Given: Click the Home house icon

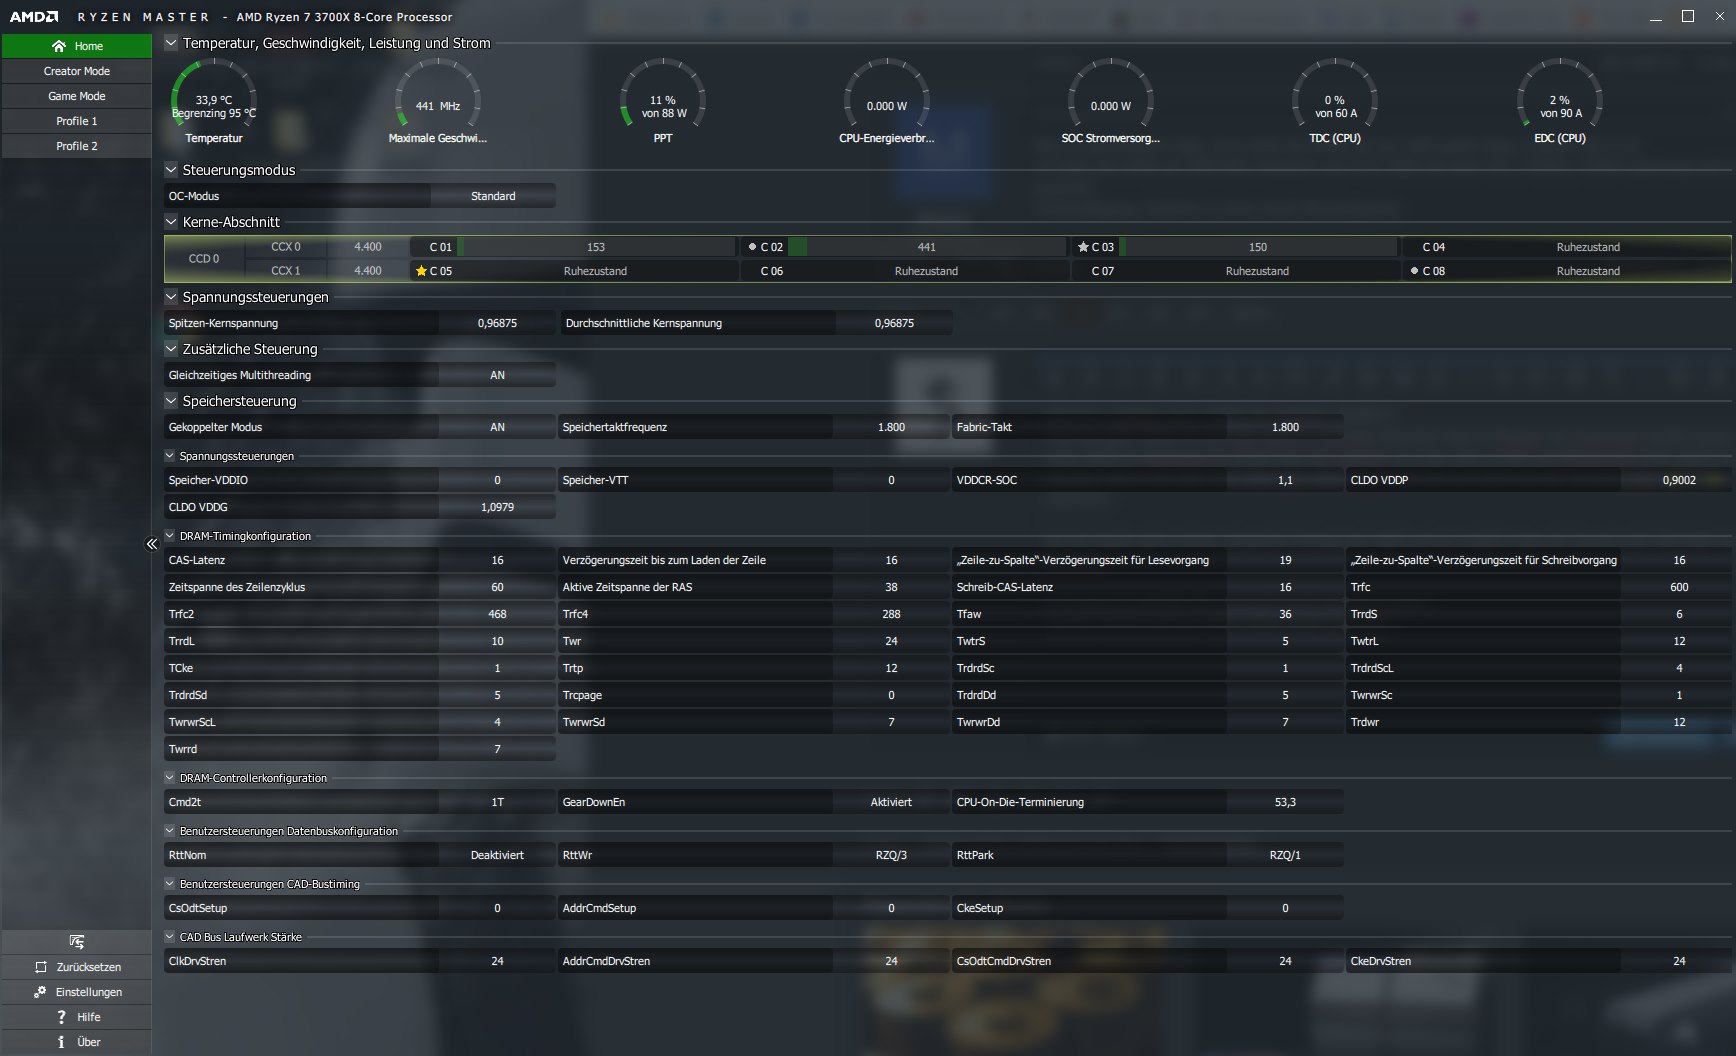Looking at the screenshot, I should [x=59, y=46].
